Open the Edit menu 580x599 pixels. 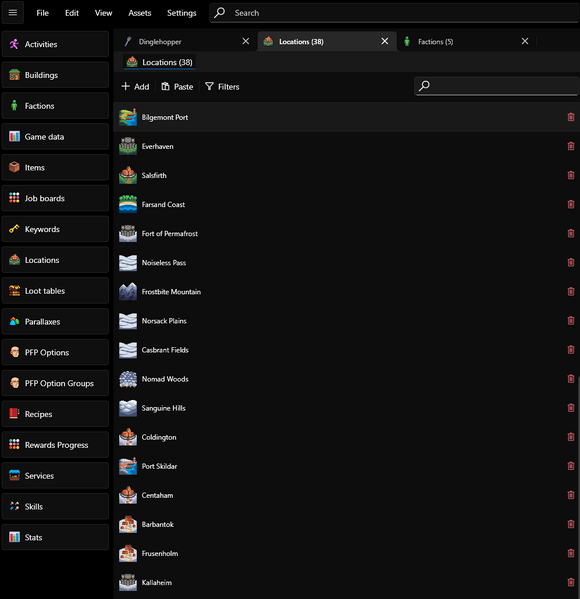[x=72, y=13]
